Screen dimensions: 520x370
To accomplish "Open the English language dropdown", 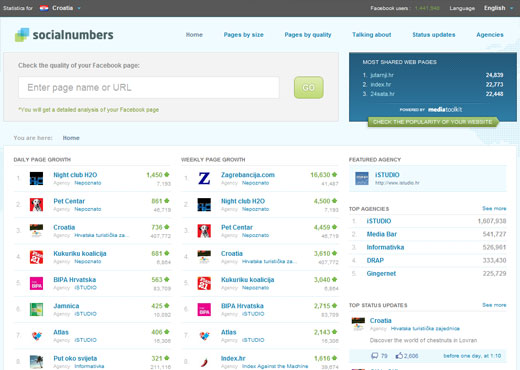I will [498, 8].
